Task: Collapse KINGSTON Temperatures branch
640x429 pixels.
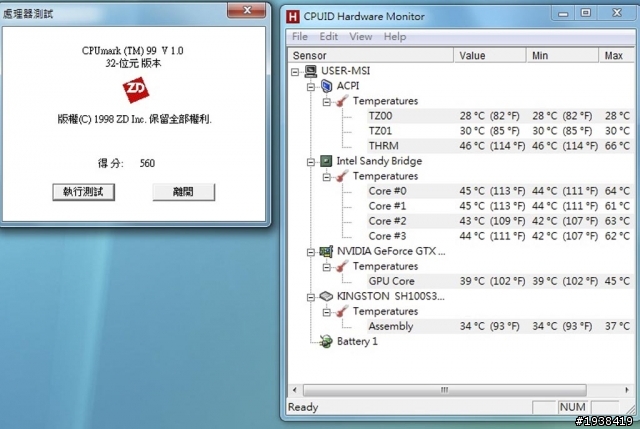Action: coord(327,313)
